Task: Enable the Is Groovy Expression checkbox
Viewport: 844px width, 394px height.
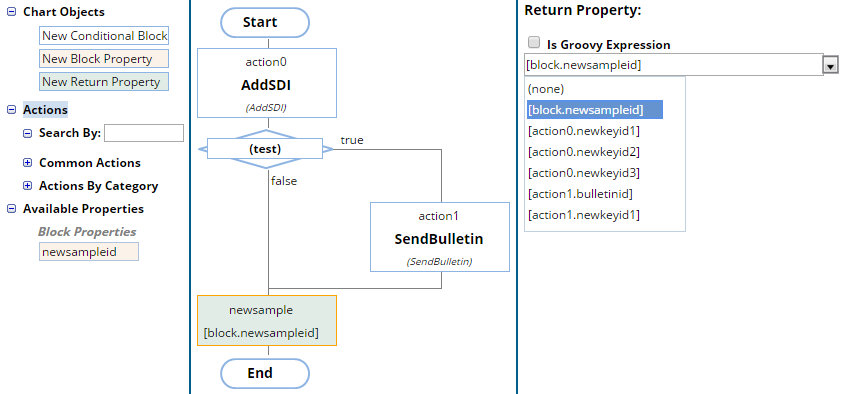Action: coord(534,43)
